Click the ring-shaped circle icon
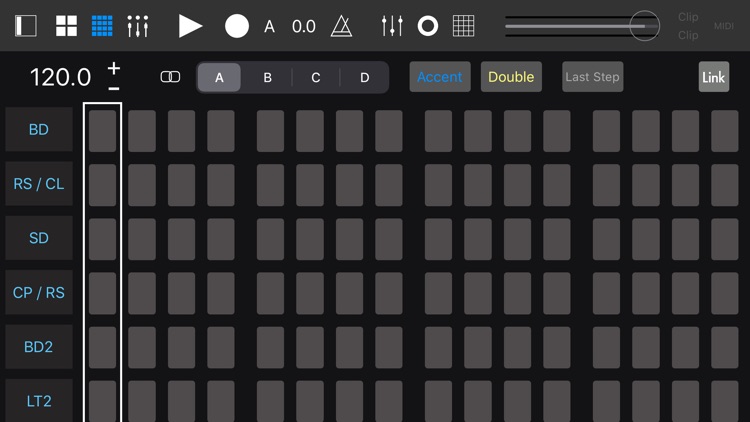The height and width of the screenshot is (422, 750). pyautogui.click(x=428, y=26)
